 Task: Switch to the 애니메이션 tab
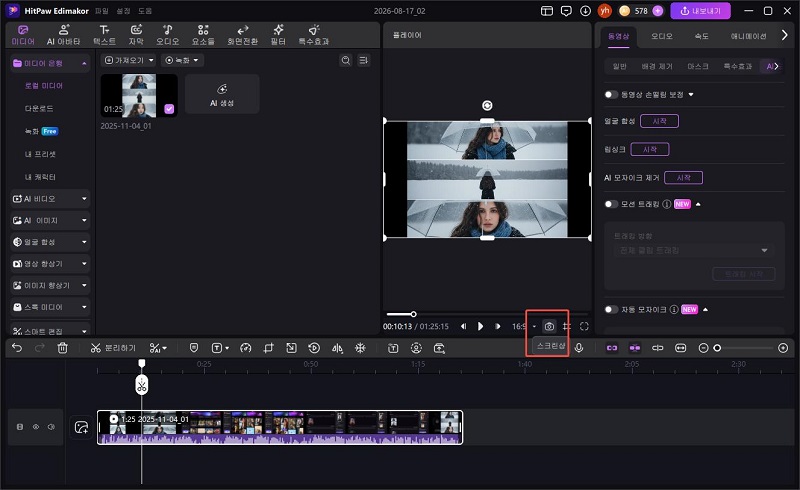click(x=748, y=36)
